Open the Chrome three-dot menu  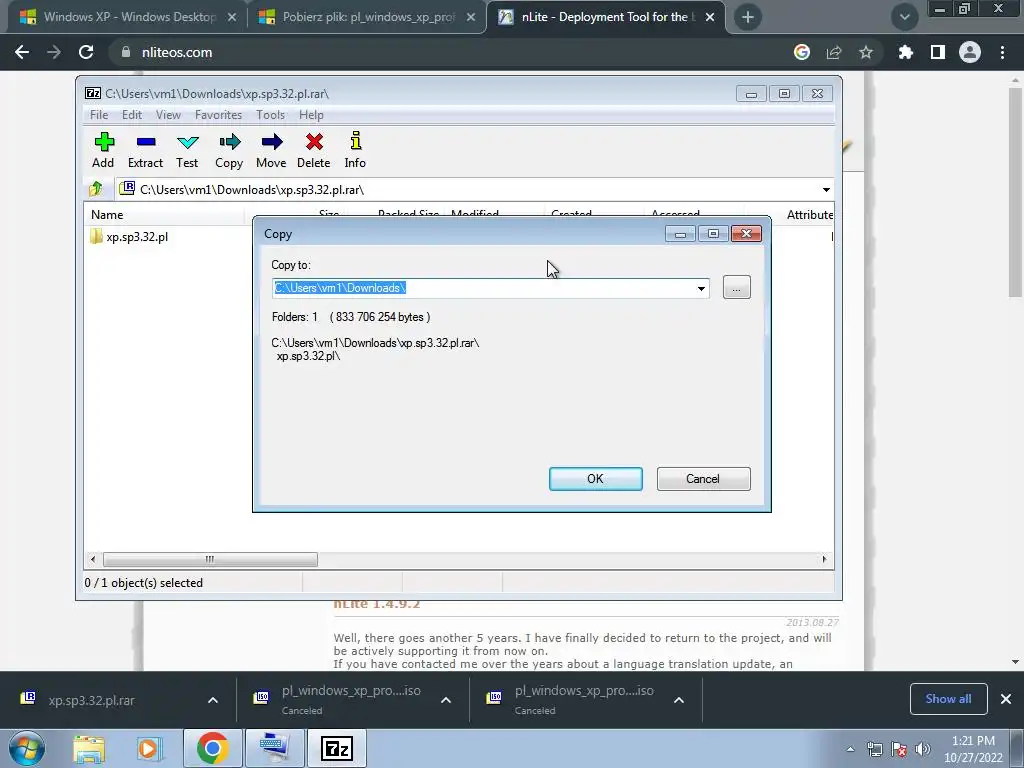coord(1002,52)
